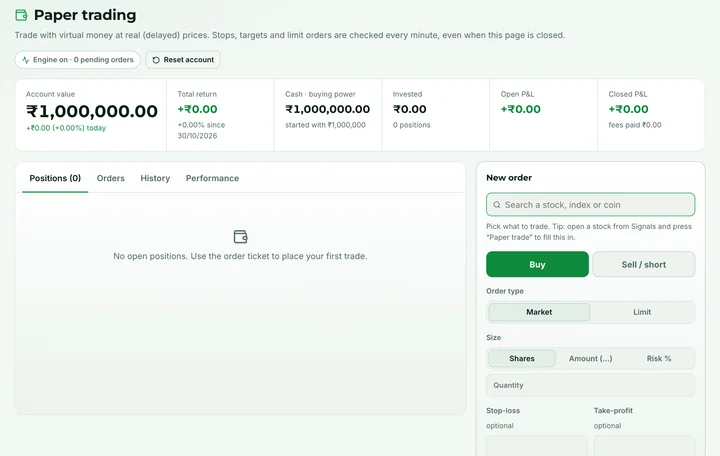Reset the paper trading account
This screenshot has height=456, width=720.
183,60
